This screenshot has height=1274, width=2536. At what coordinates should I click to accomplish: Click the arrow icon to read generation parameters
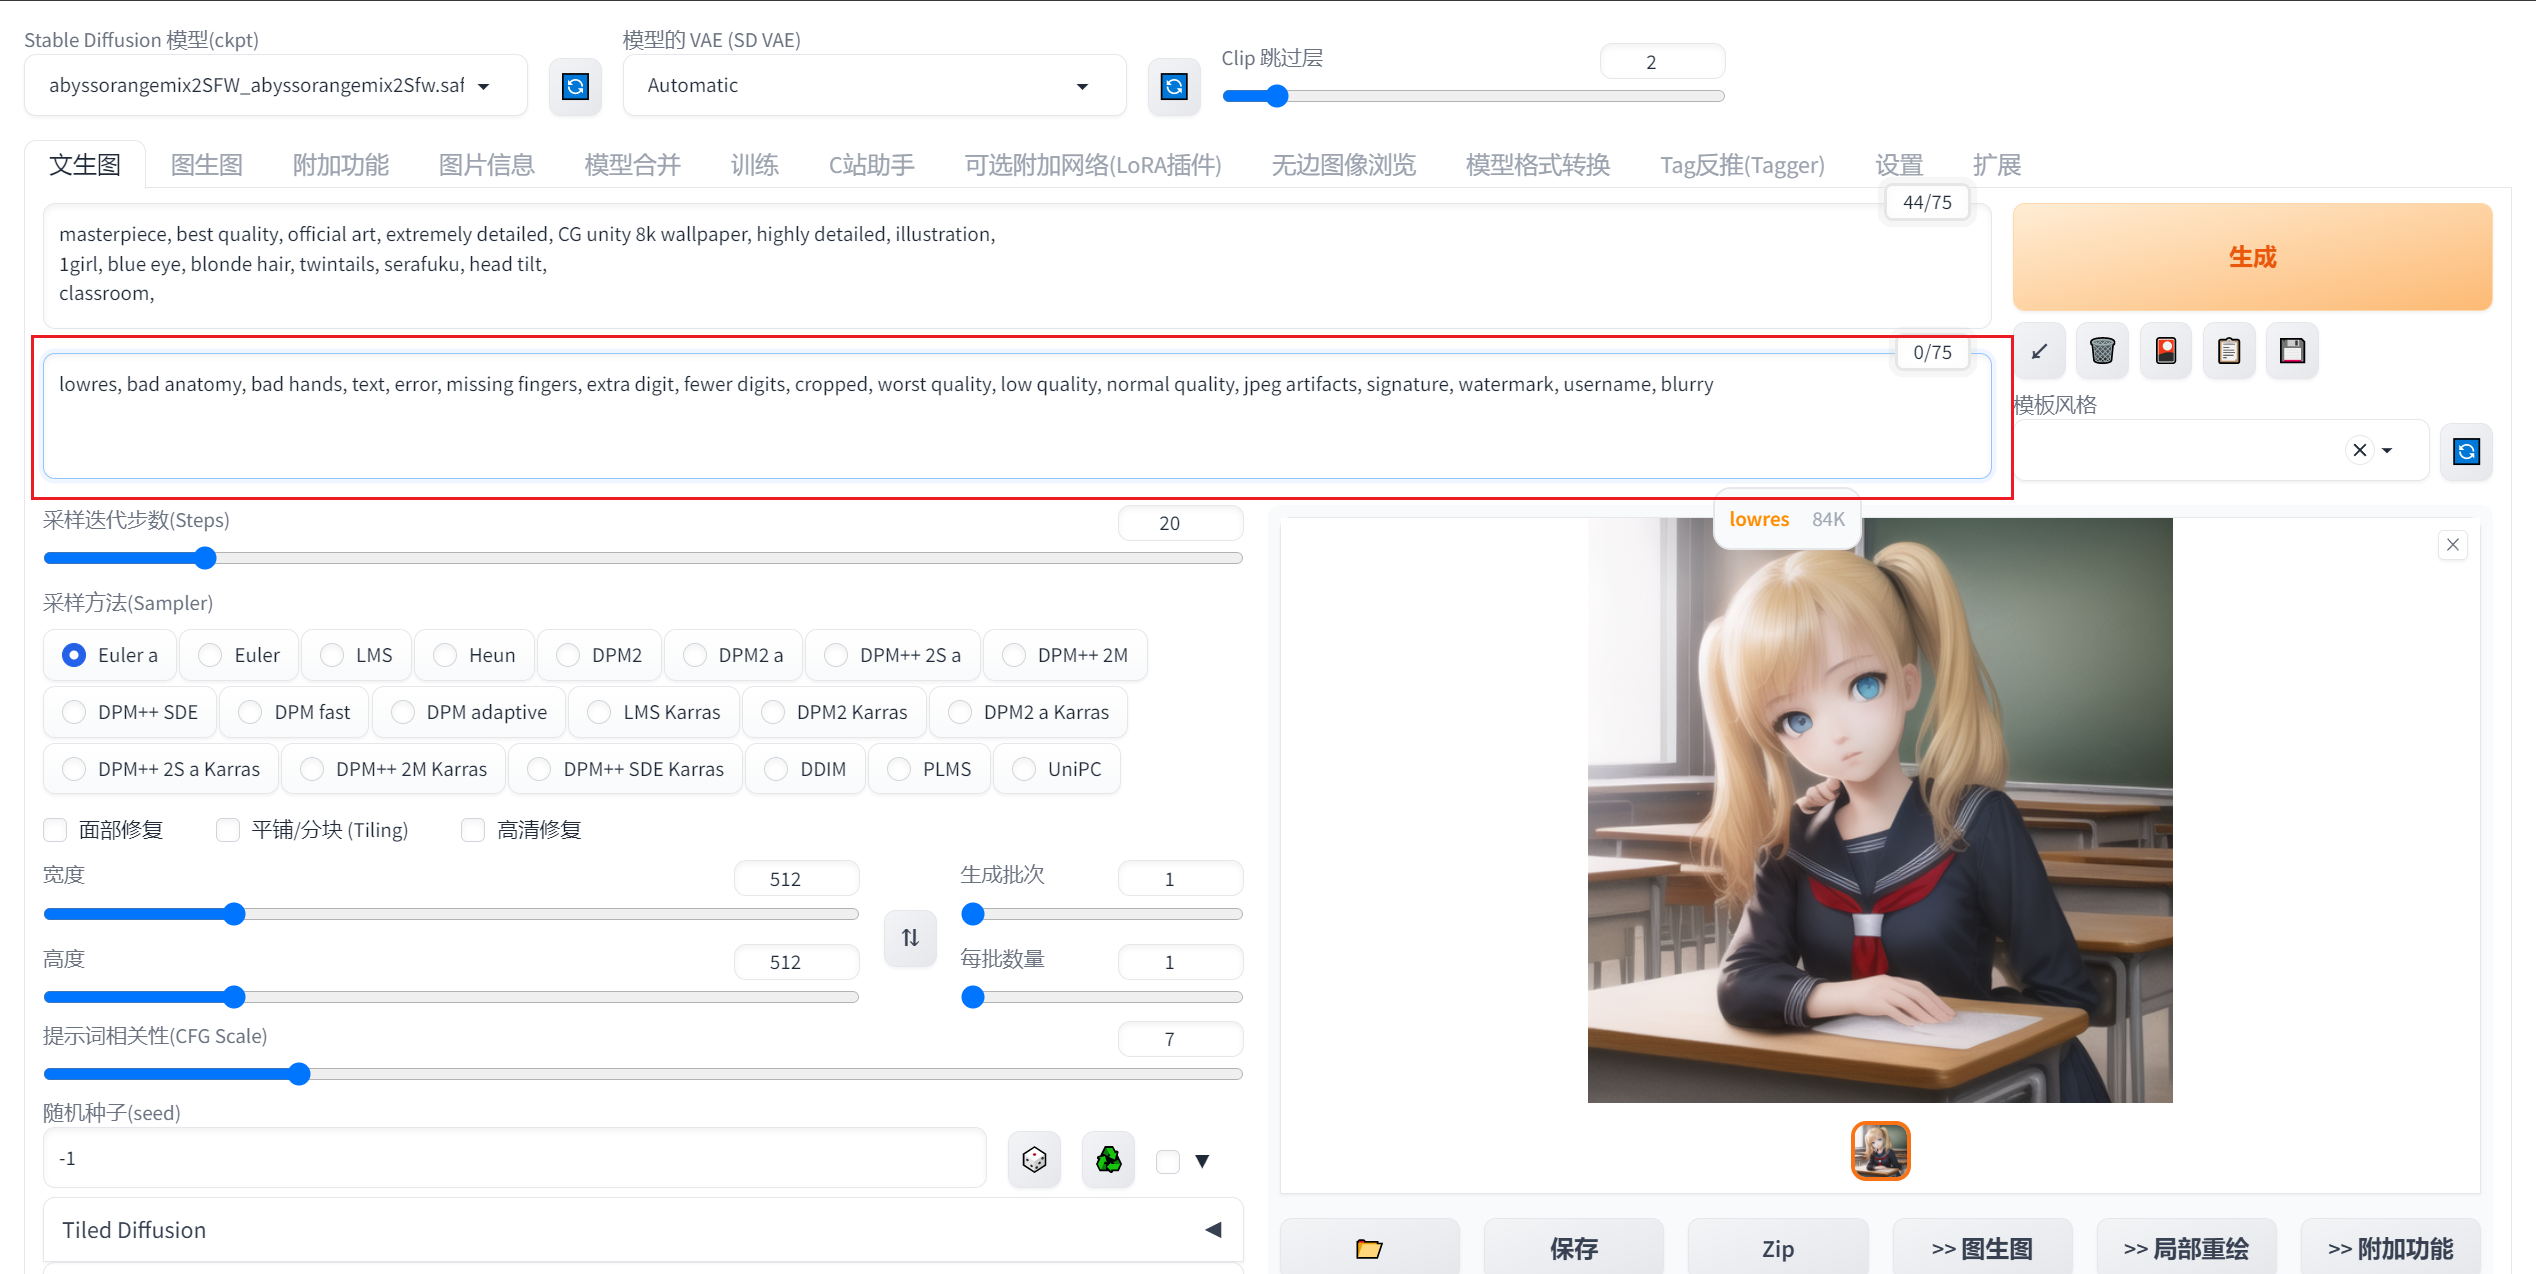pyautogui.click(x=2039, y=351)
